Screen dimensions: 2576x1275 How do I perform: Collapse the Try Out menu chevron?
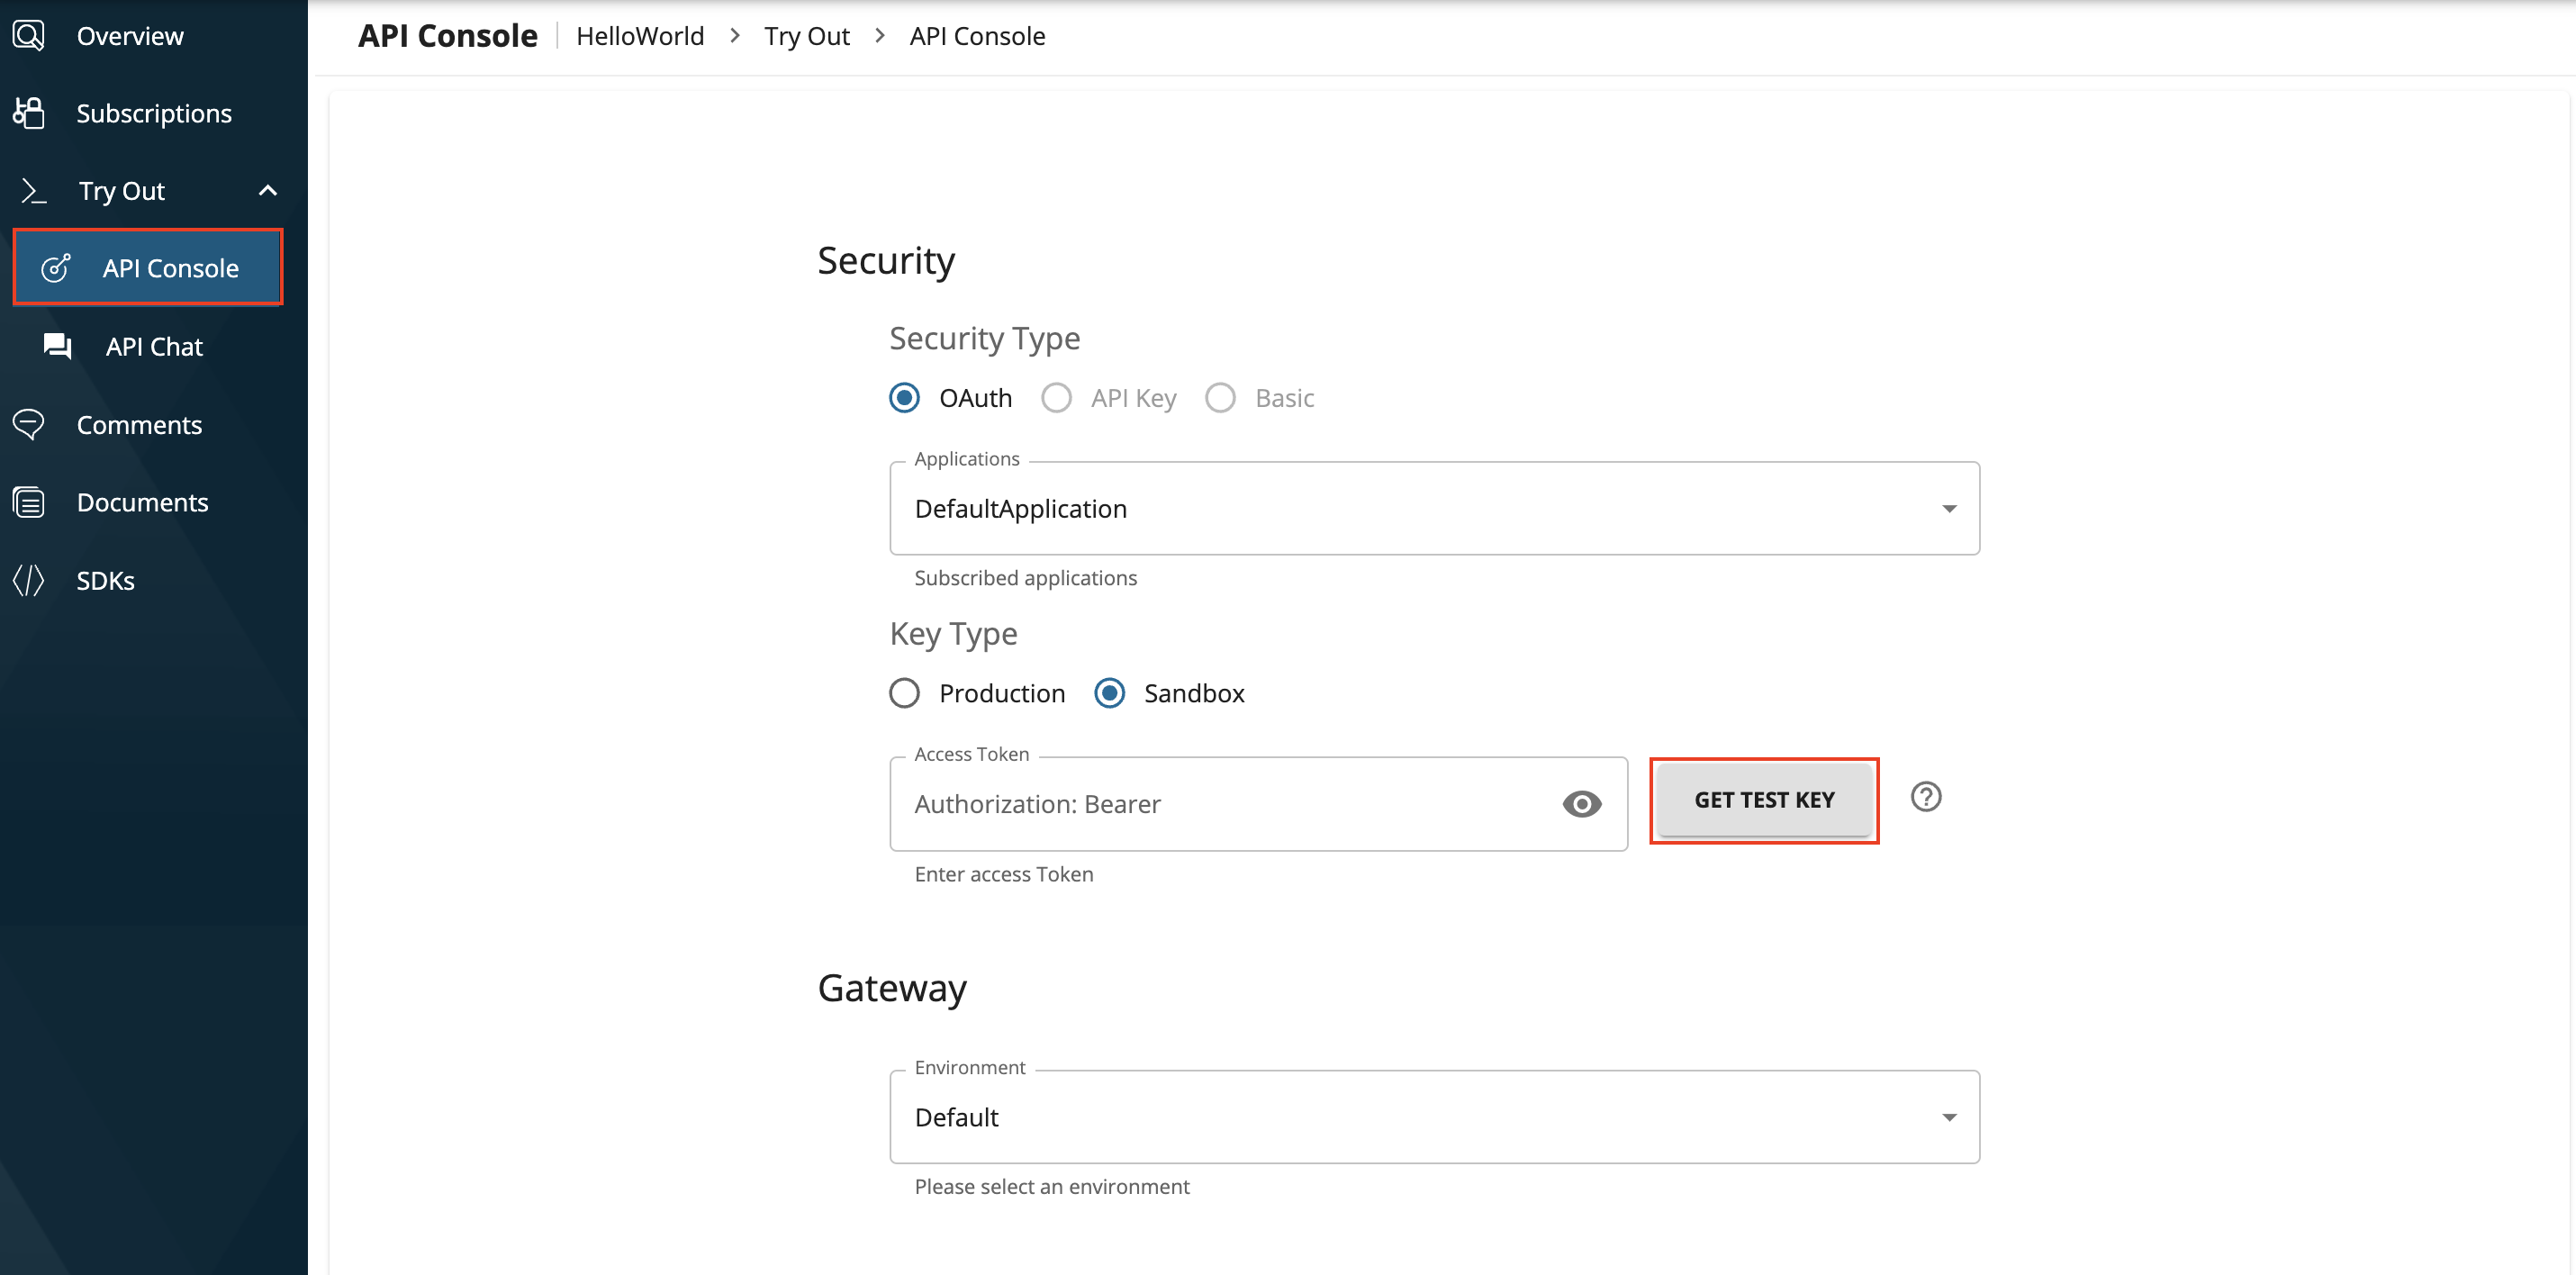pos(267,190)
